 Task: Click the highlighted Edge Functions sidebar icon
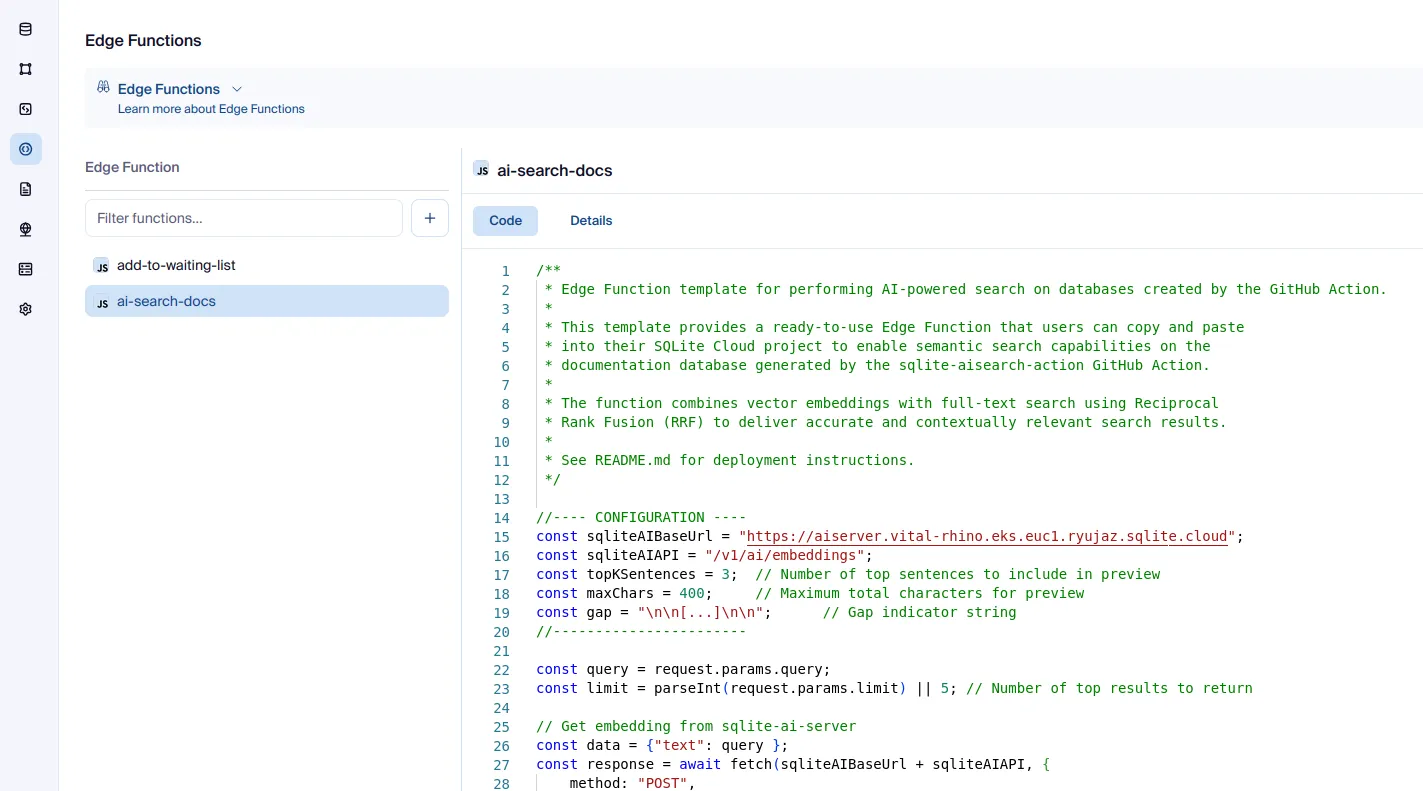pos(25,149)
